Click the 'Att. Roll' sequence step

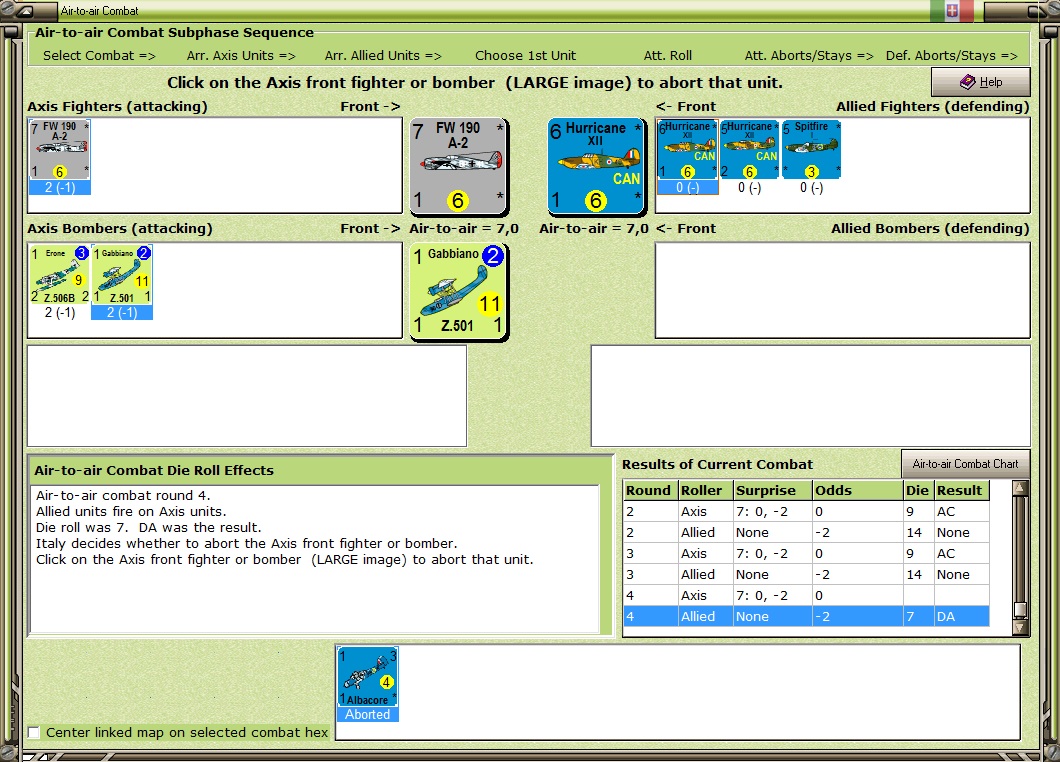(668, 55)
